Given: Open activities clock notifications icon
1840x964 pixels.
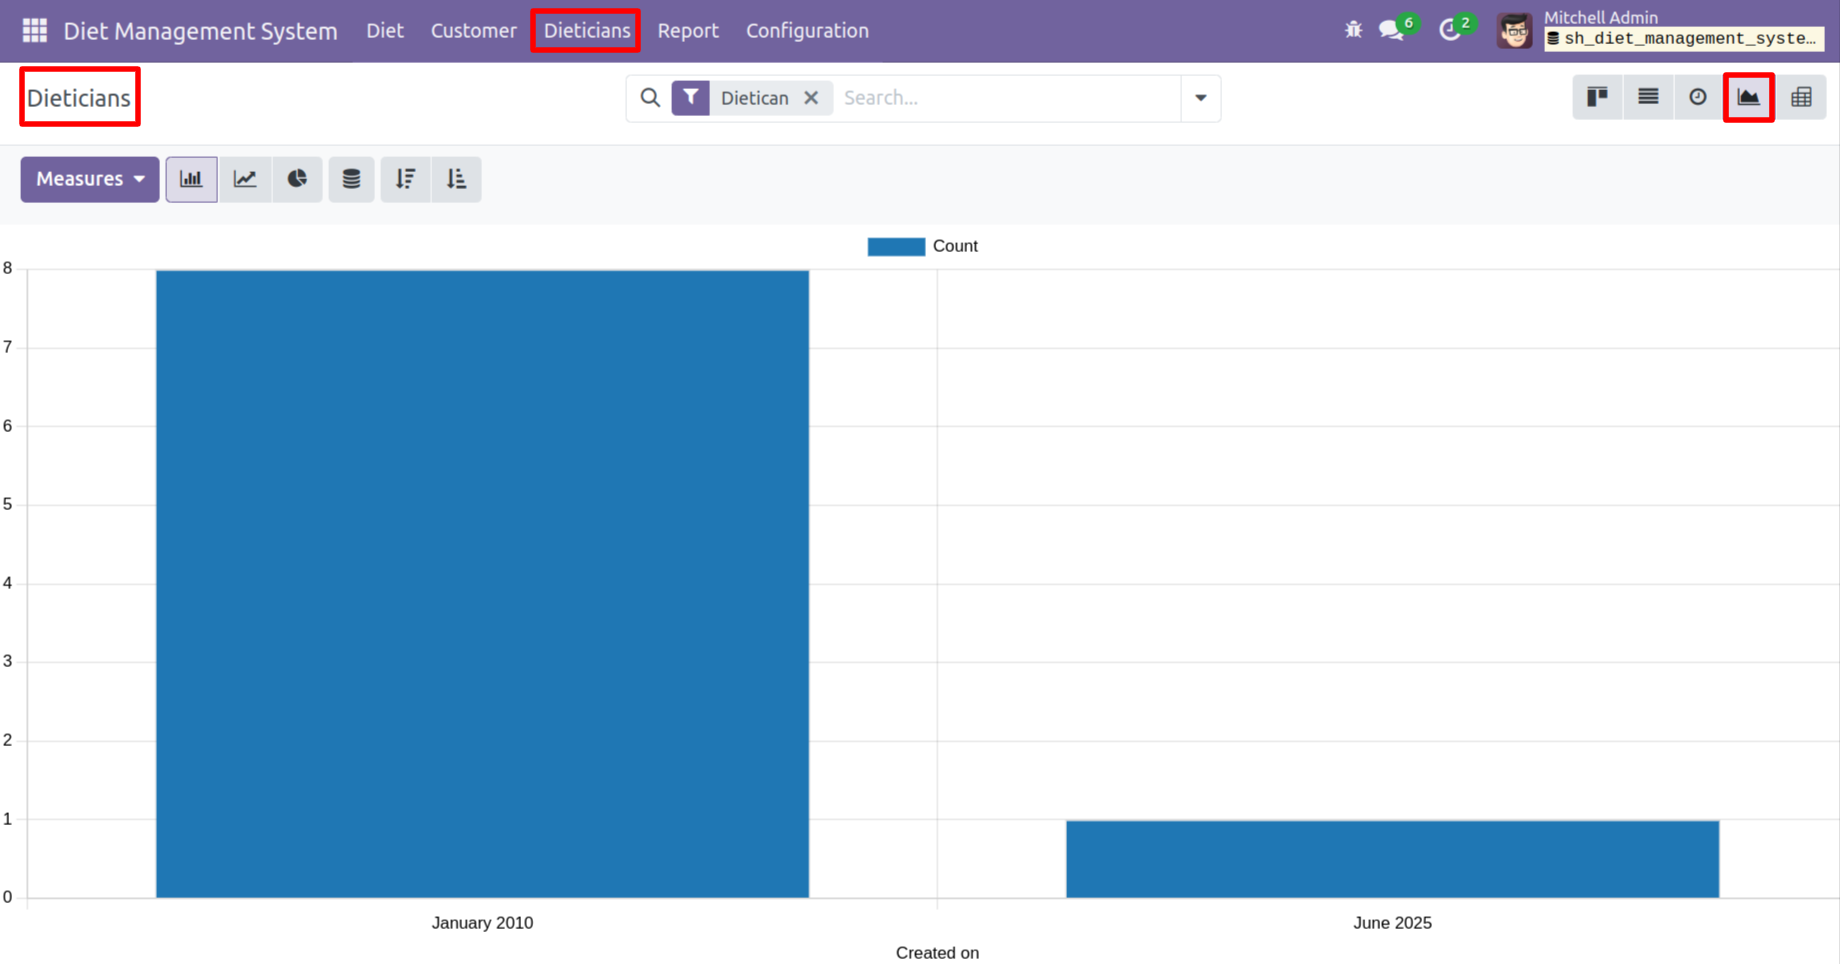Looking at the screenshot, I should coord(1450,30).
